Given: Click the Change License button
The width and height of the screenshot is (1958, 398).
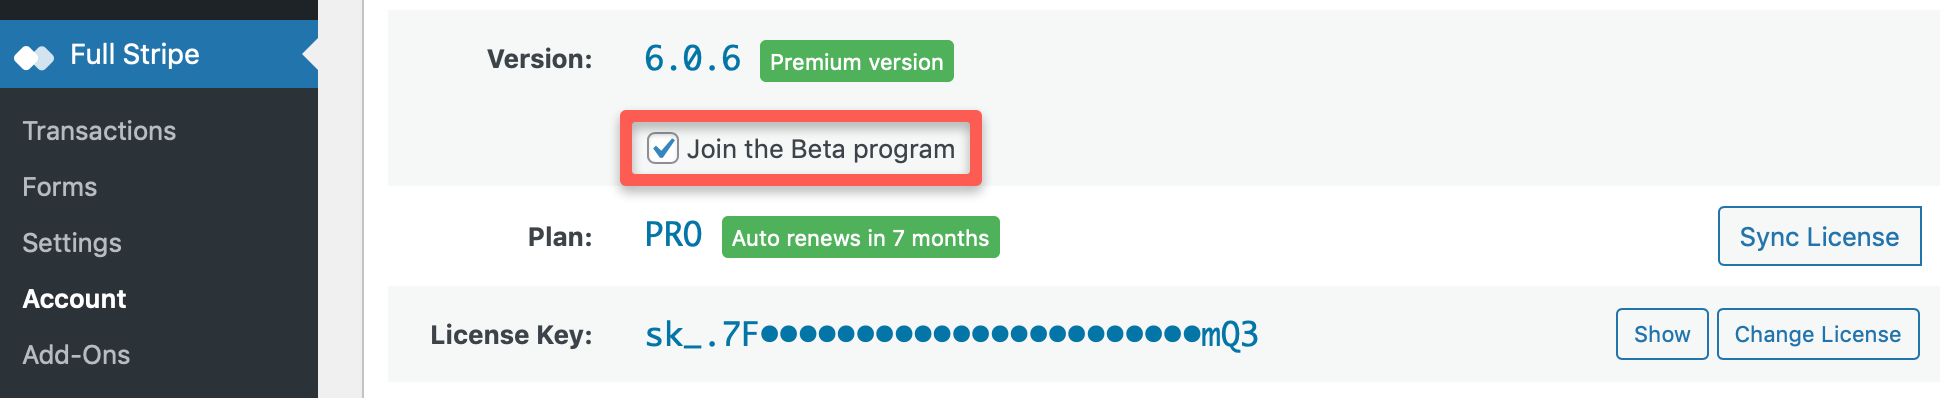Looking at the screenshot, I should click(x=1817, y=334).
